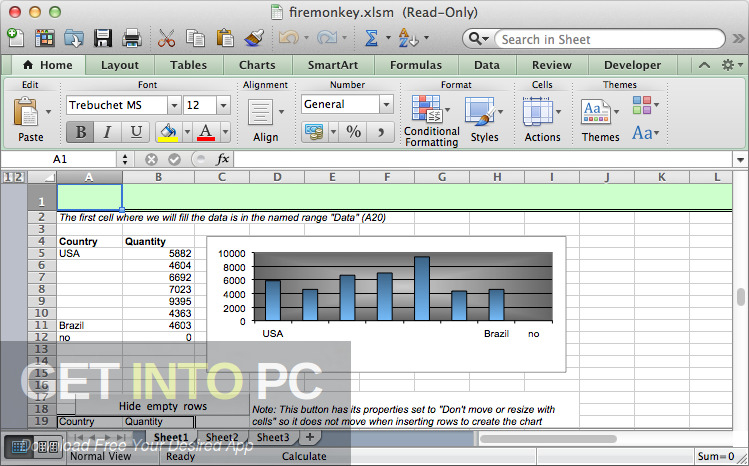Image resolution: width=749 pixels, height=466 pixels.
Task: Click the Redo arrow icon
Action: (x=327, y=38)
